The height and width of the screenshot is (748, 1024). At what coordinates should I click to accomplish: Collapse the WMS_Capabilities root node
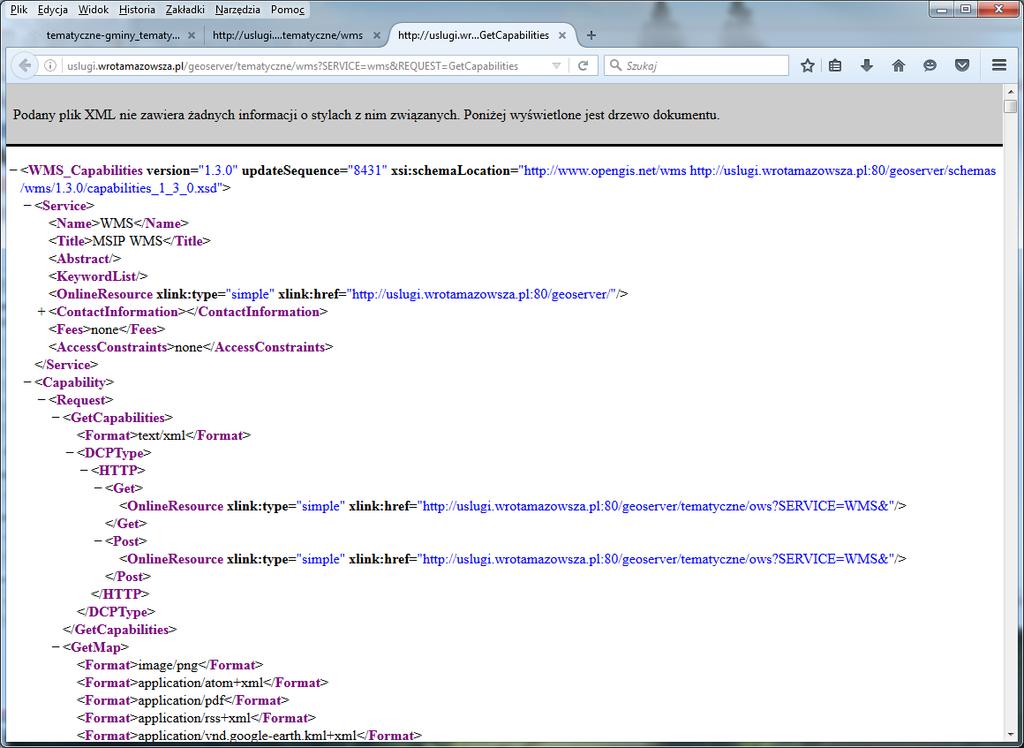[13, 171]
